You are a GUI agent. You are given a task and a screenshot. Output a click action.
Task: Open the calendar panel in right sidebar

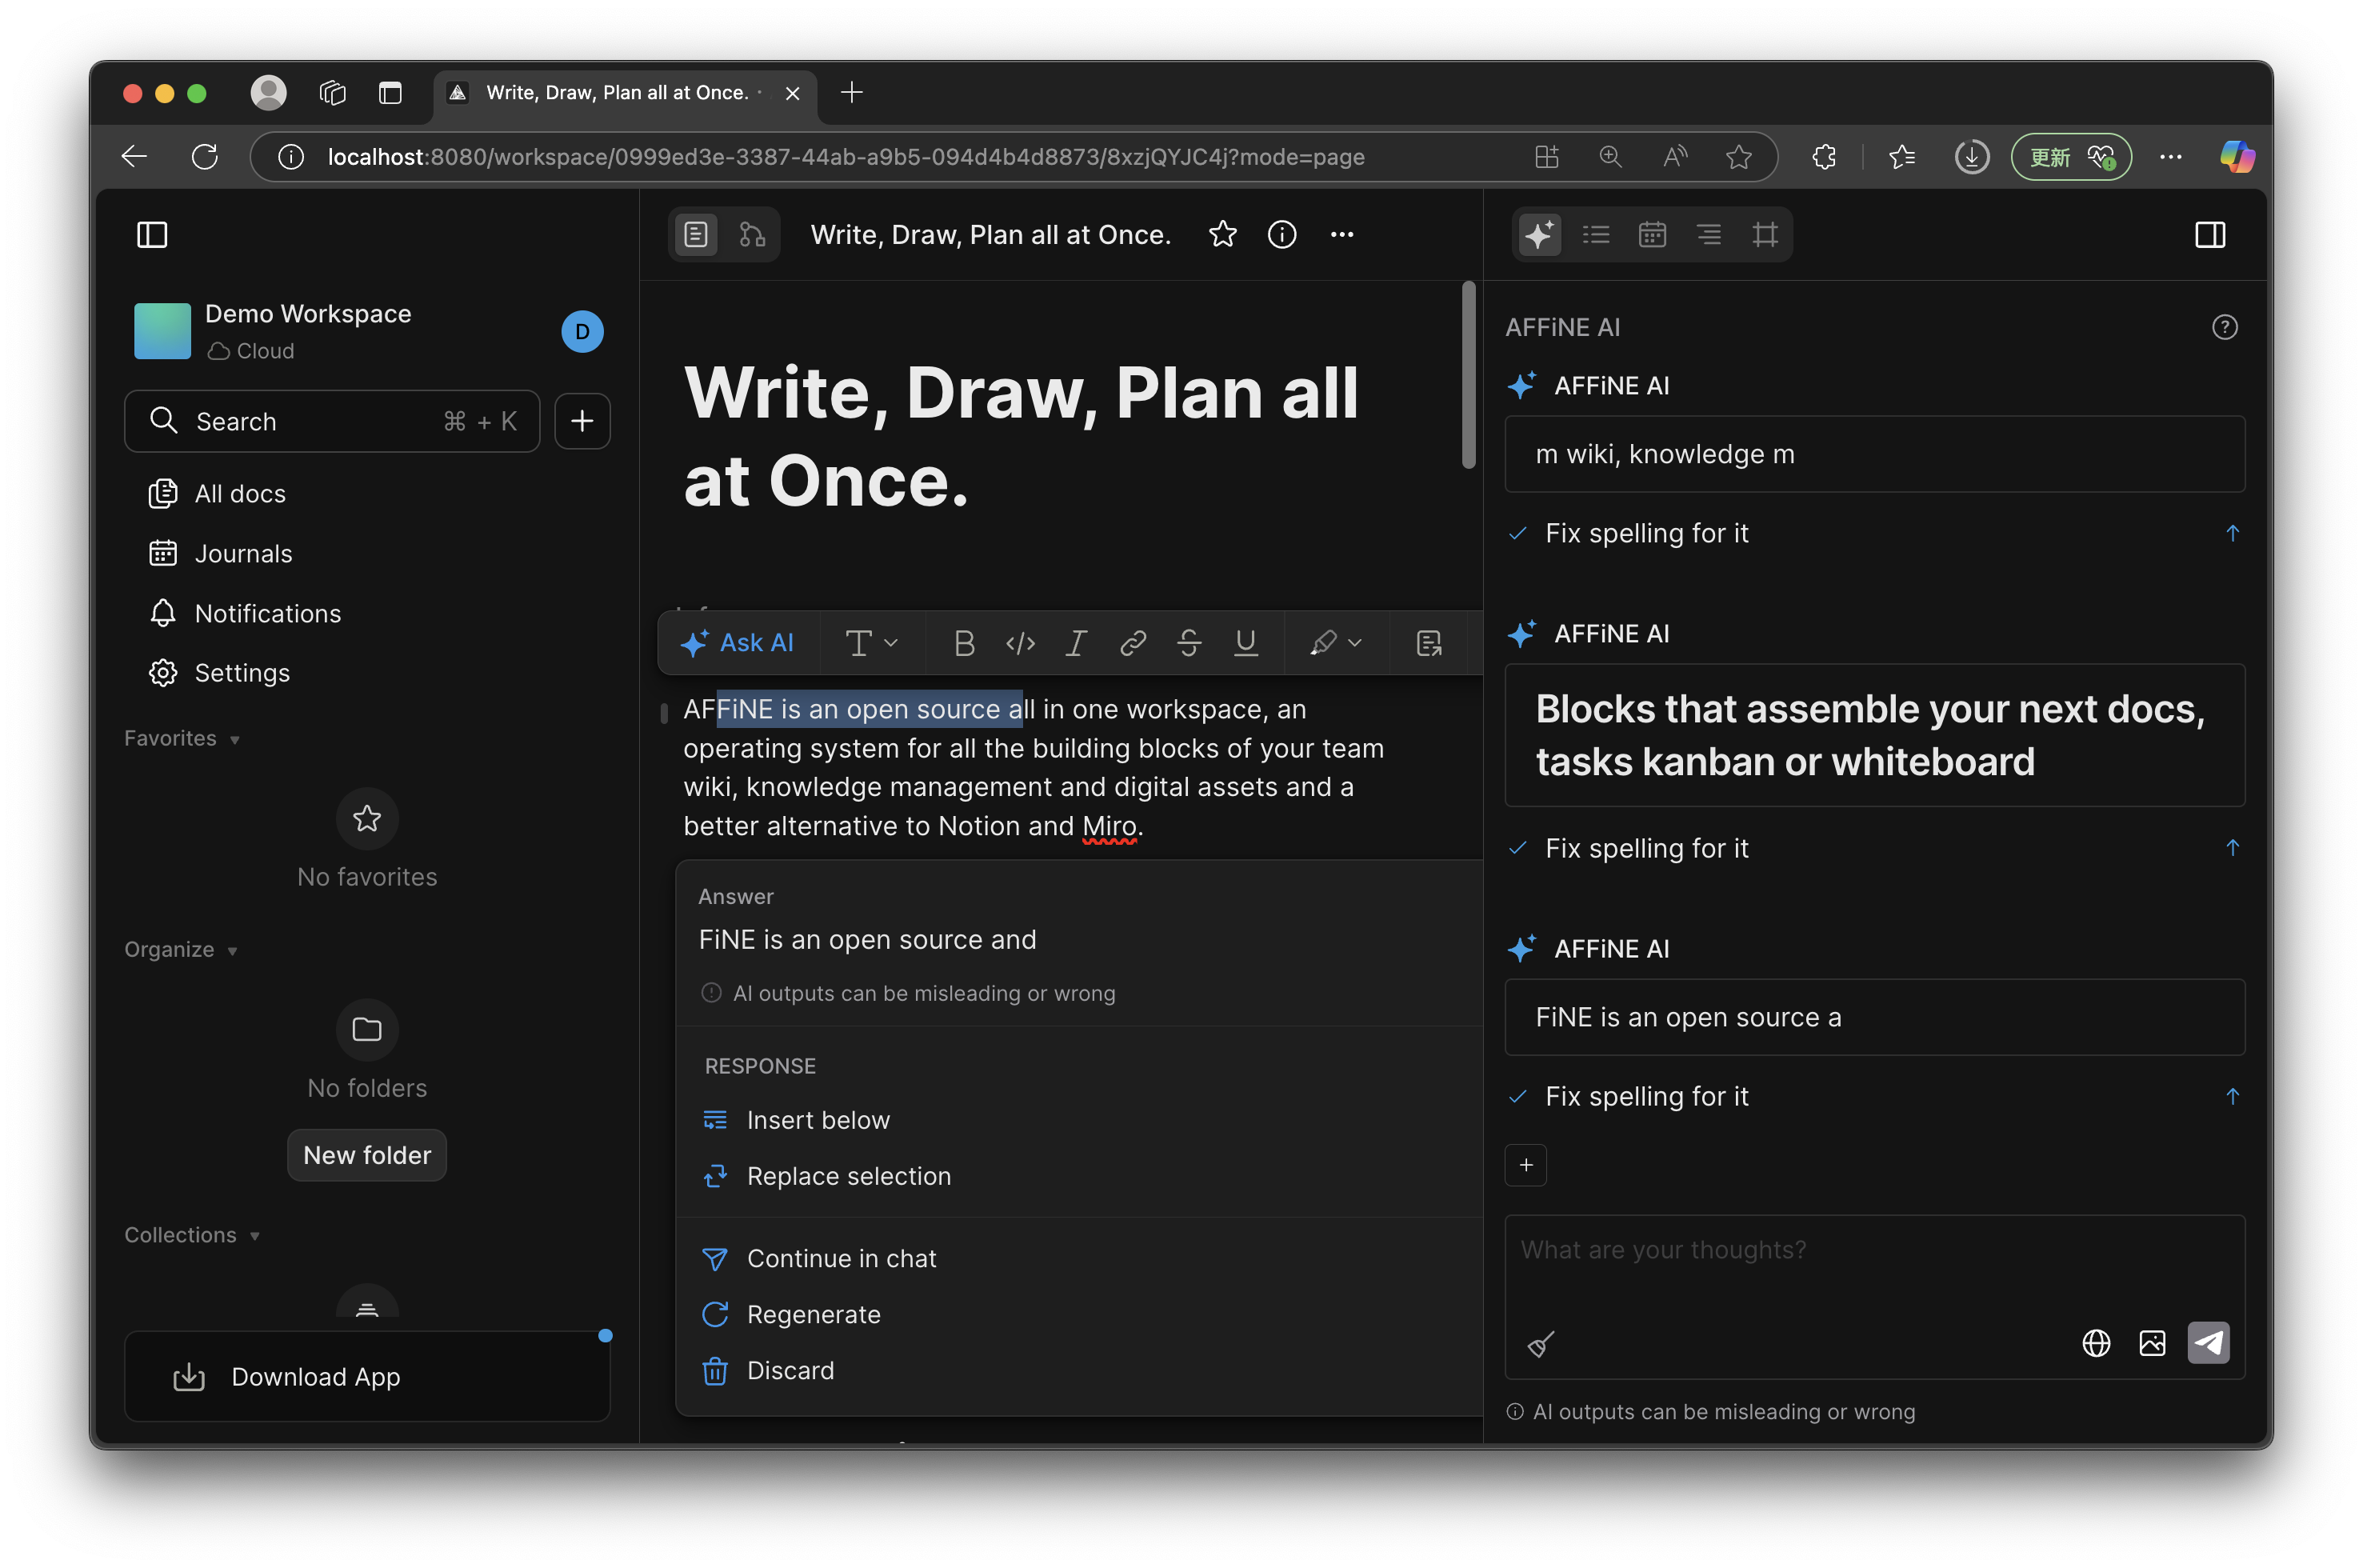[x=1652, y=235]
